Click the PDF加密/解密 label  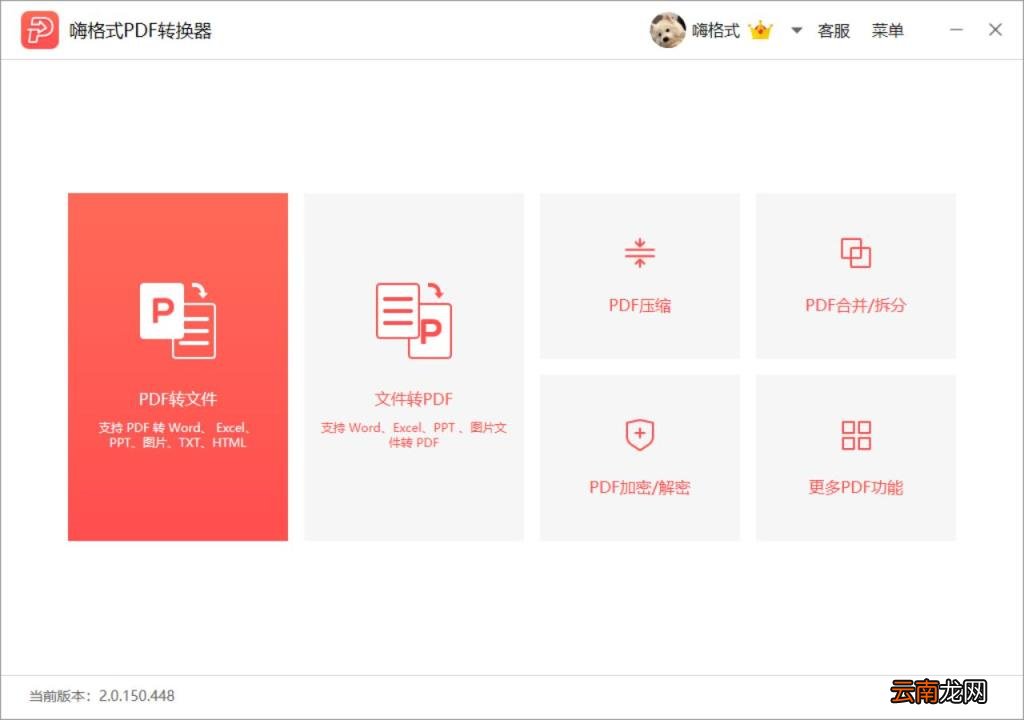click(x=639, y=487)
